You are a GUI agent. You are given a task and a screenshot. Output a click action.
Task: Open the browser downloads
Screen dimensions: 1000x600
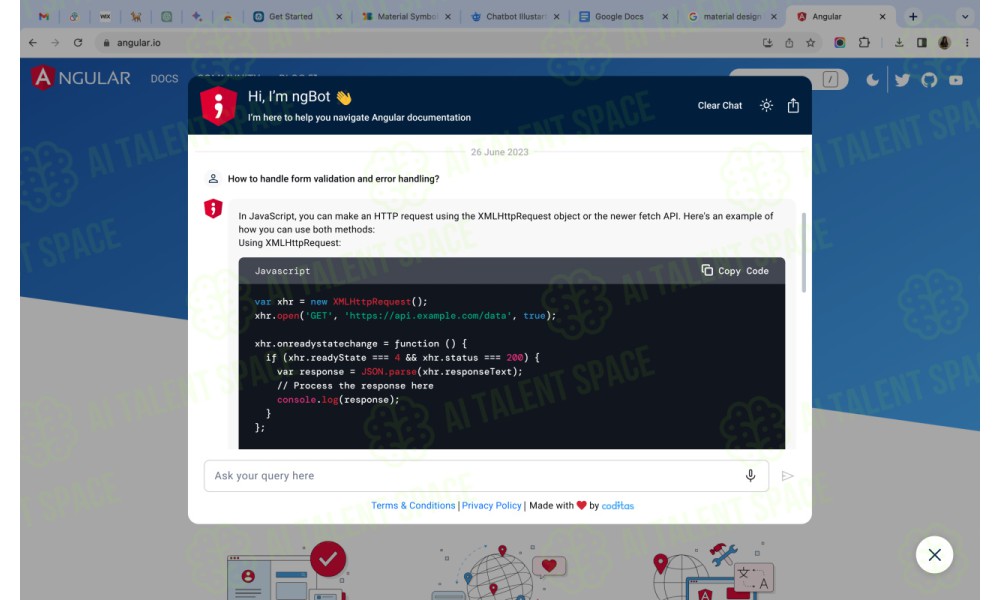[x=899, y=43]
